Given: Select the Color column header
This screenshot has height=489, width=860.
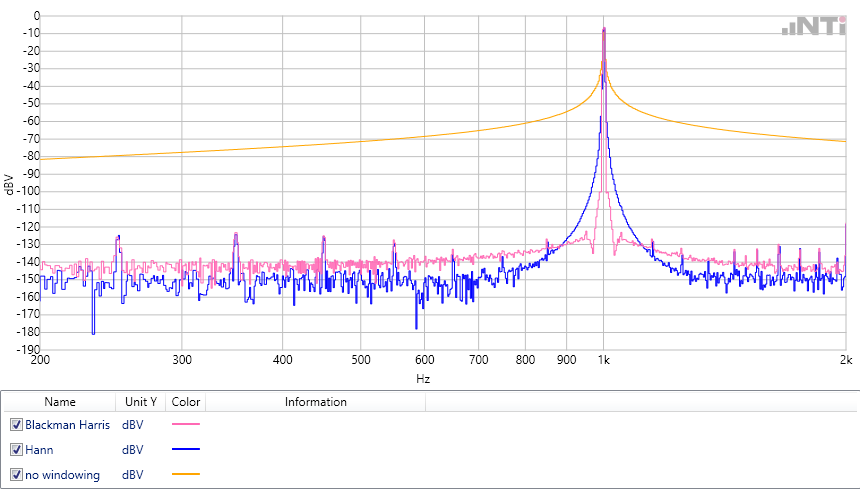Looking at the screenshot, I should pyautogui.click(x=186, y=402).
